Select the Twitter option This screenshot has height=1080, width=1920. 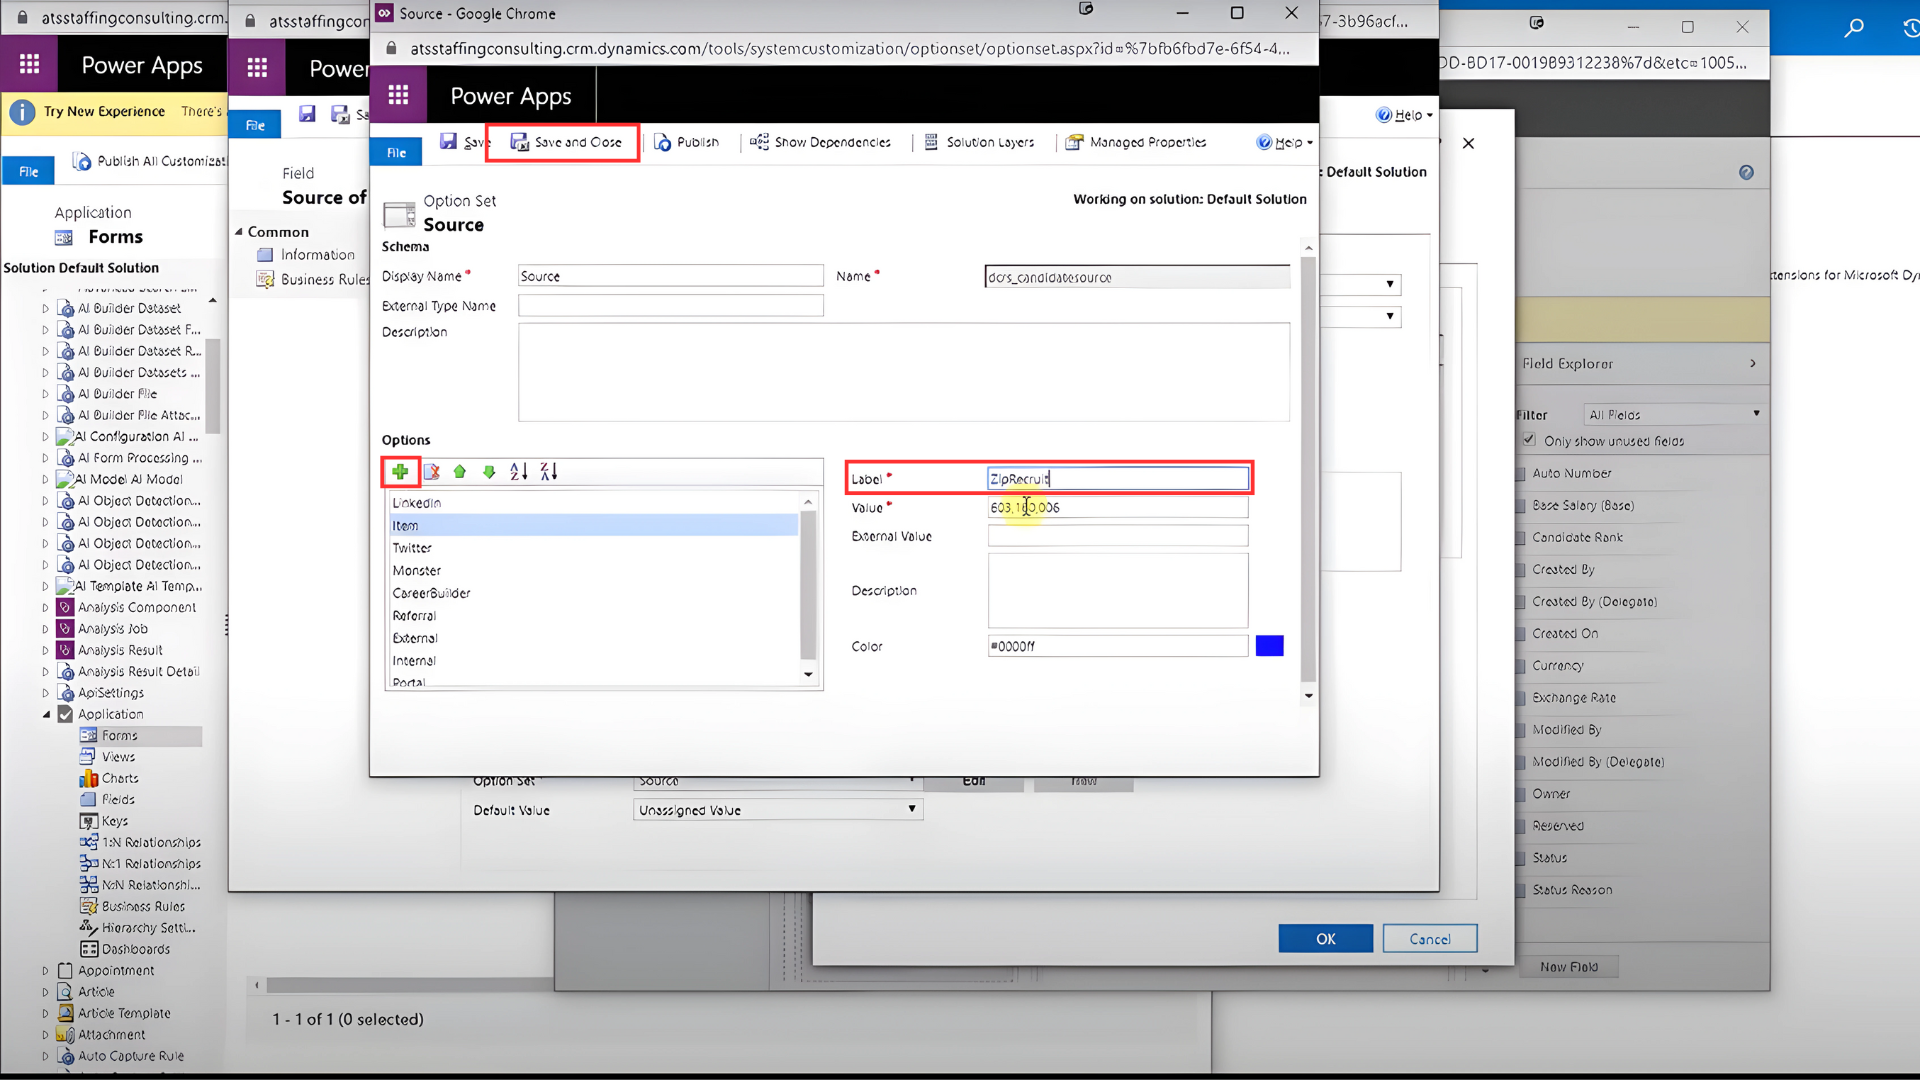pyautogui.click(x=594, y=548)
